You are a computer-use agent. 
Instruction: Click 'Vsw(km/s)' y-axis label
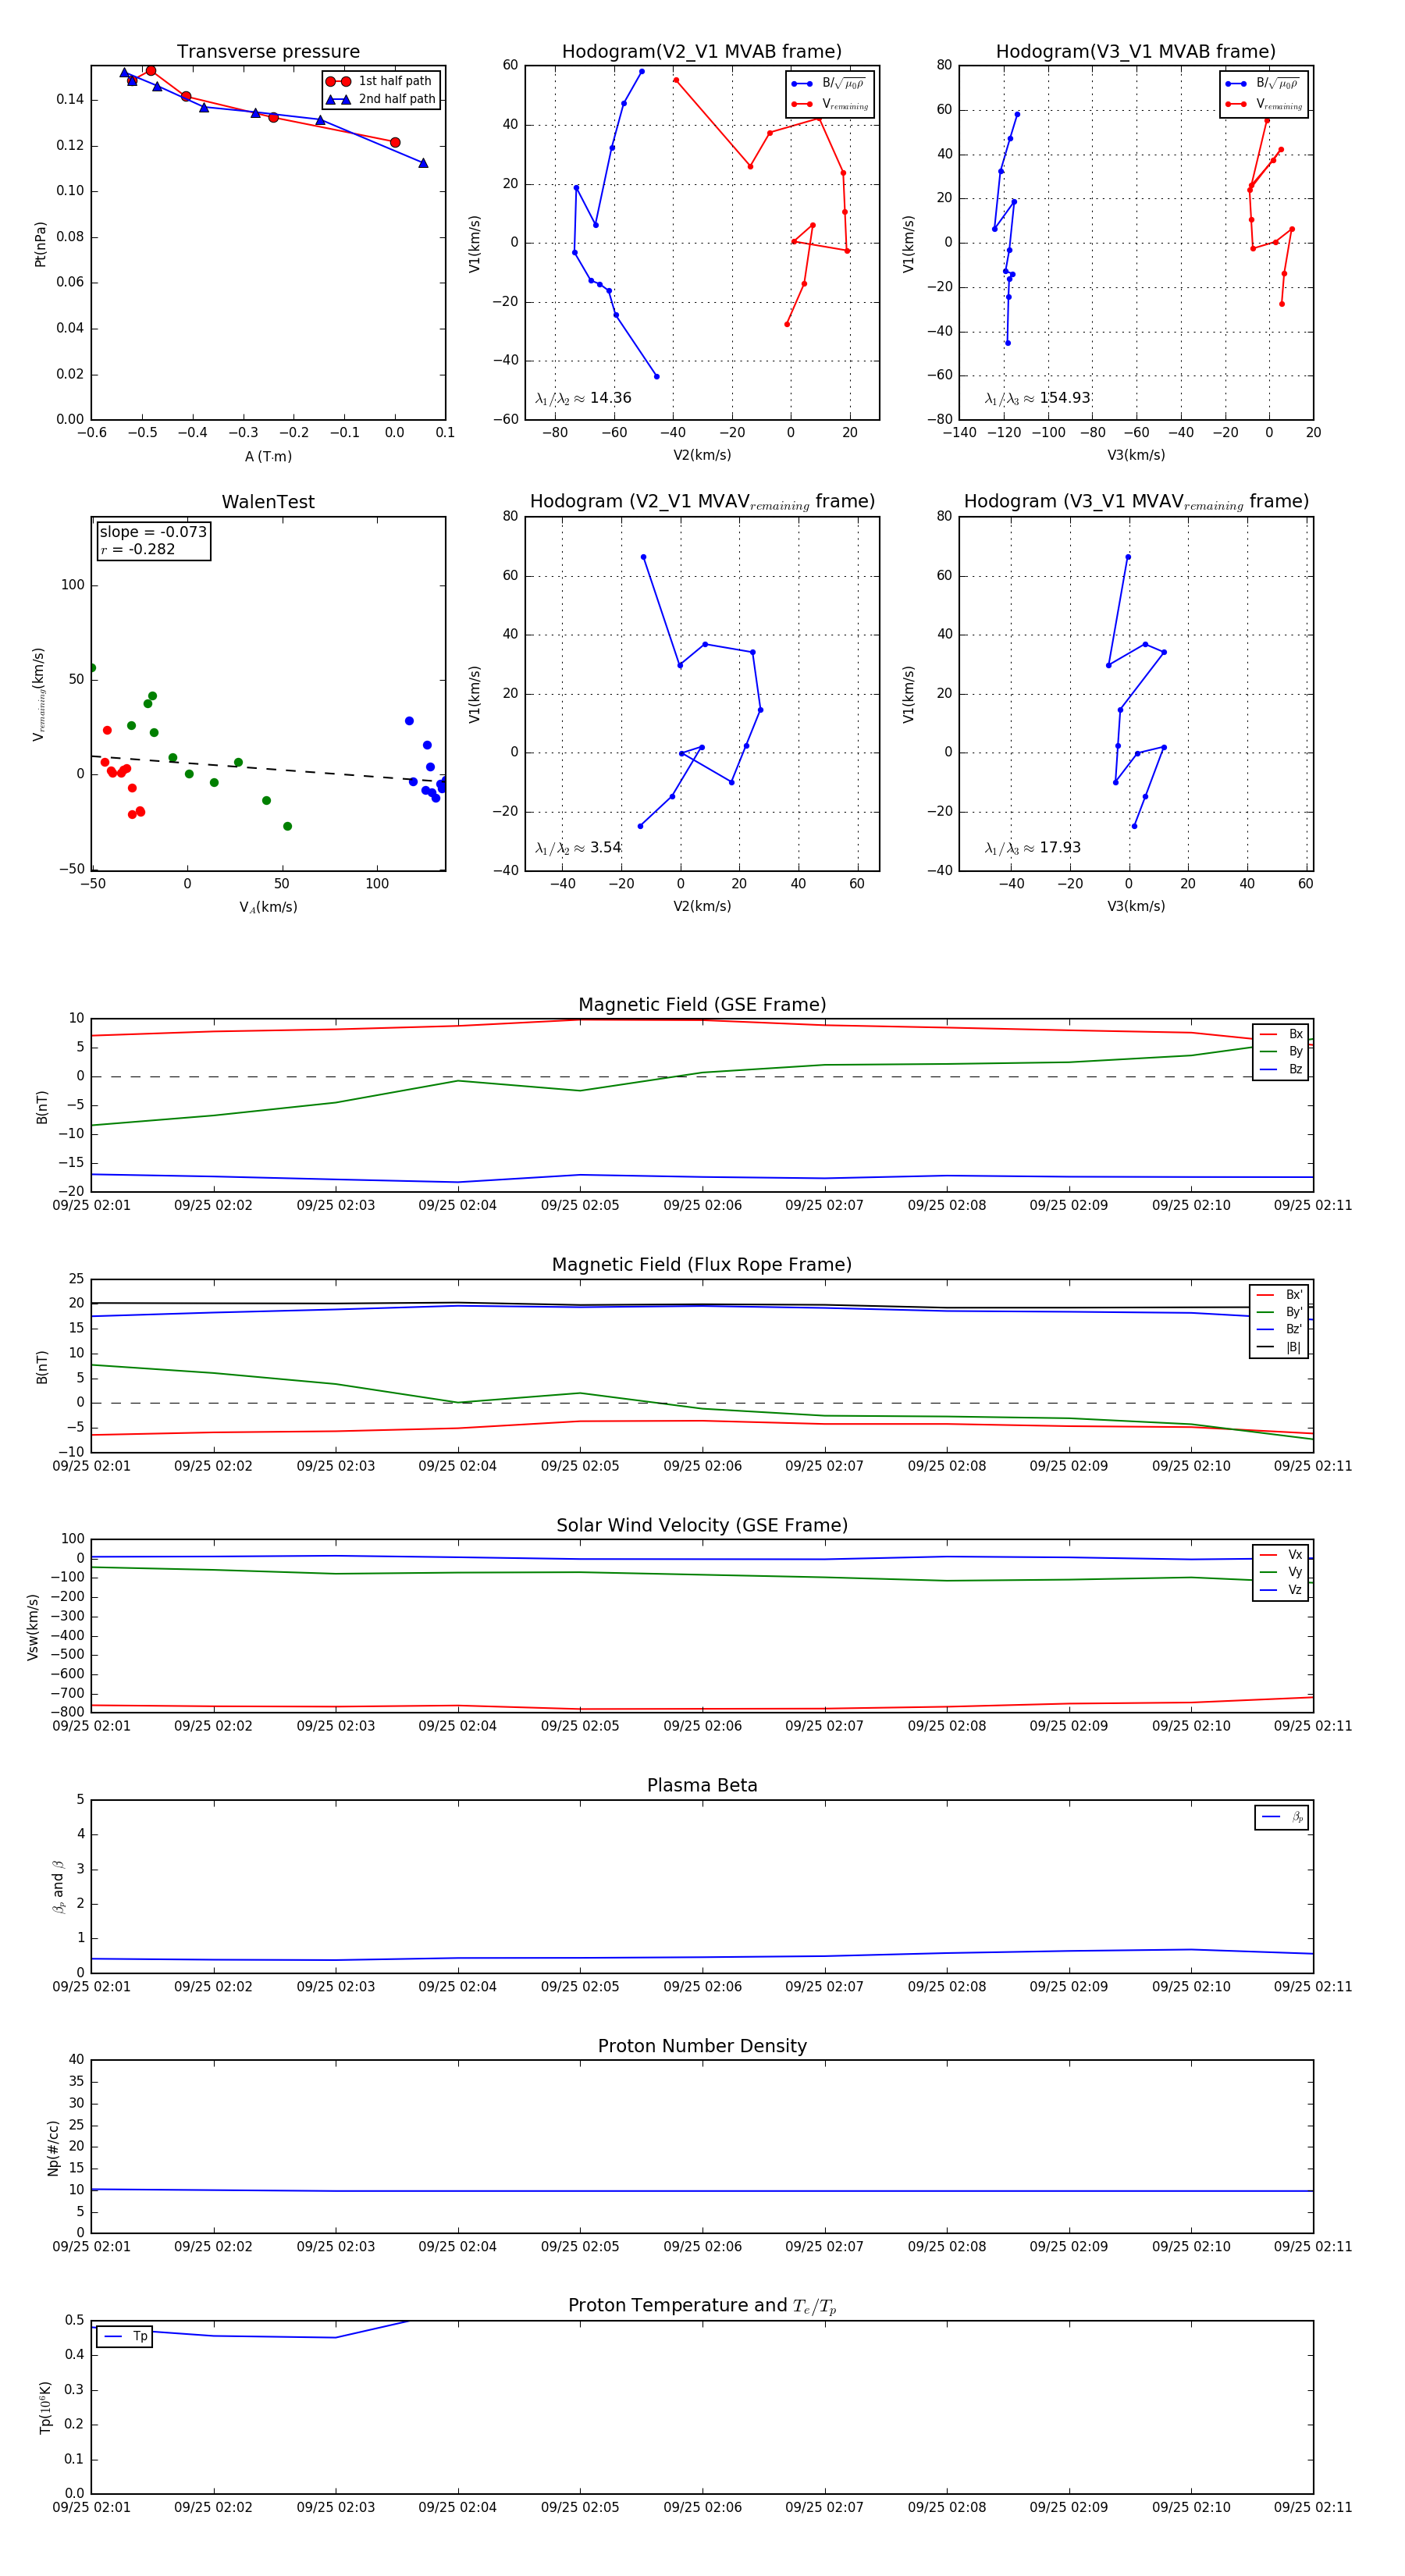[33, 1627]
